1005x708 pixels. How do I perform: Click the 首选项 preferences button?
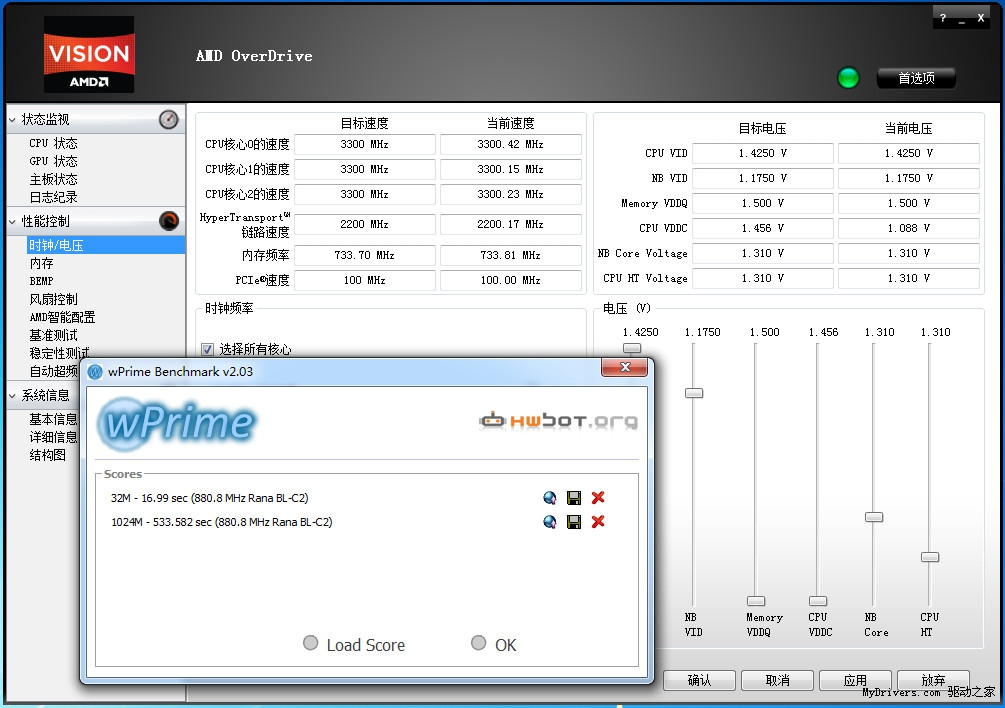point(916,78)
